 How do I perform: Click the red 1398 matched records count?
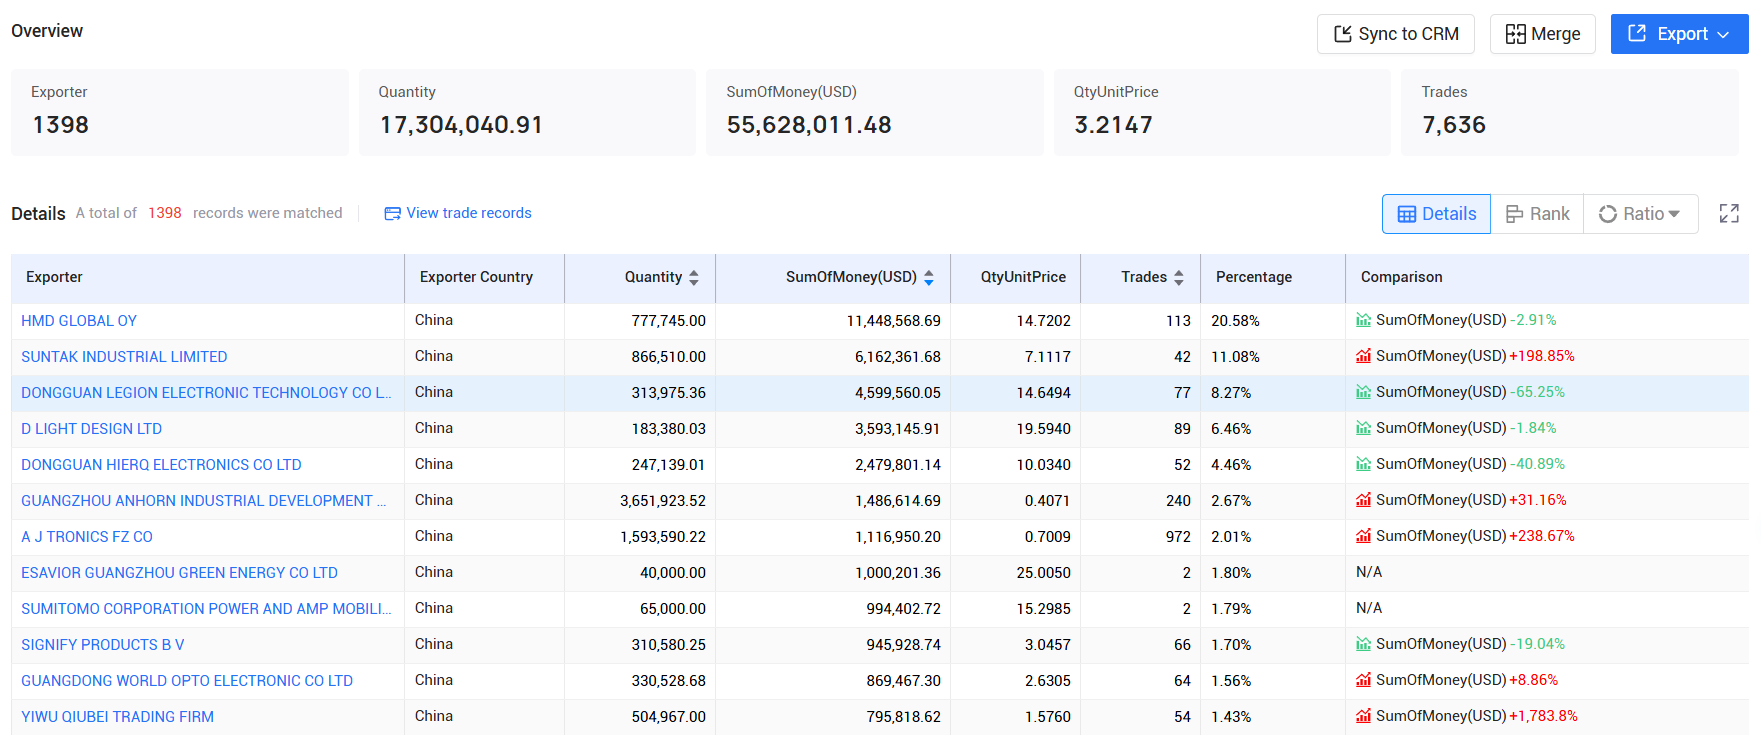pos(165,213)
